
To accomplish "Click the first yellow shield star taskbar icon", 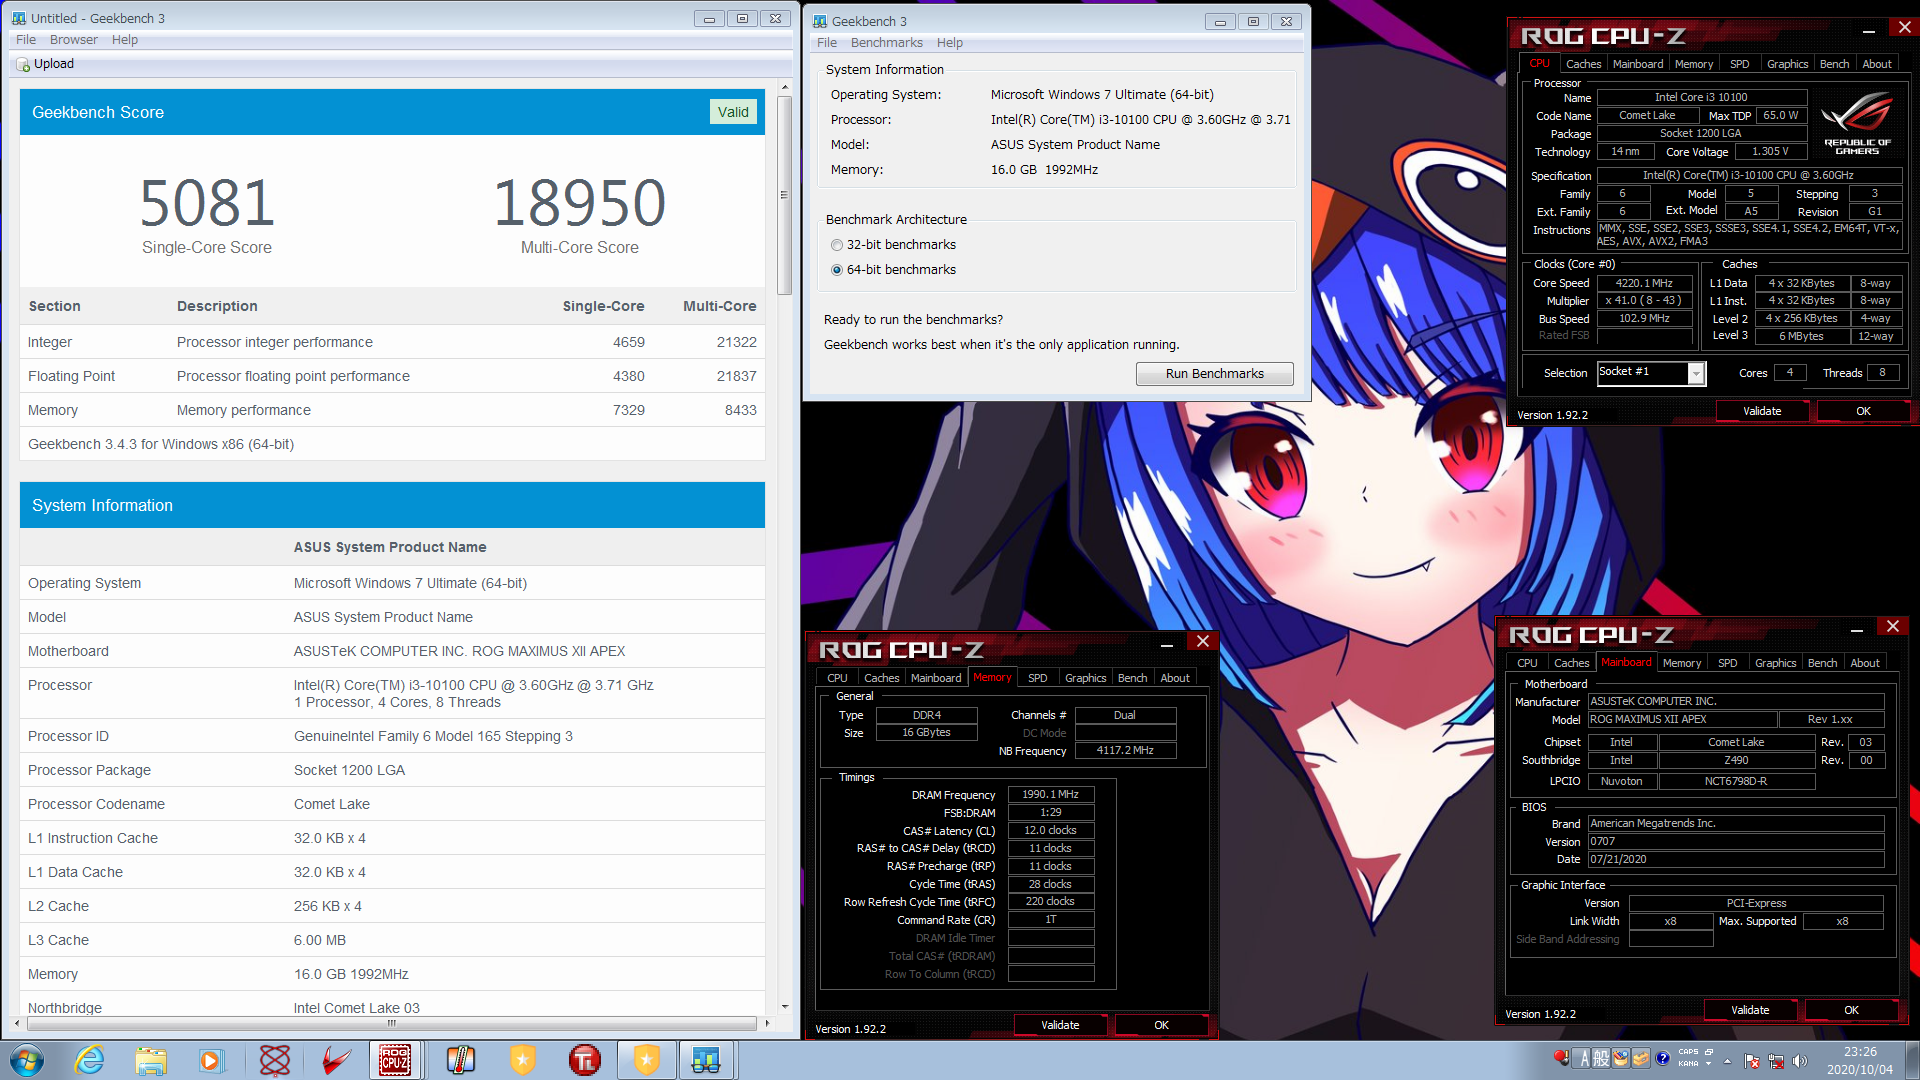I will 522,1060.
